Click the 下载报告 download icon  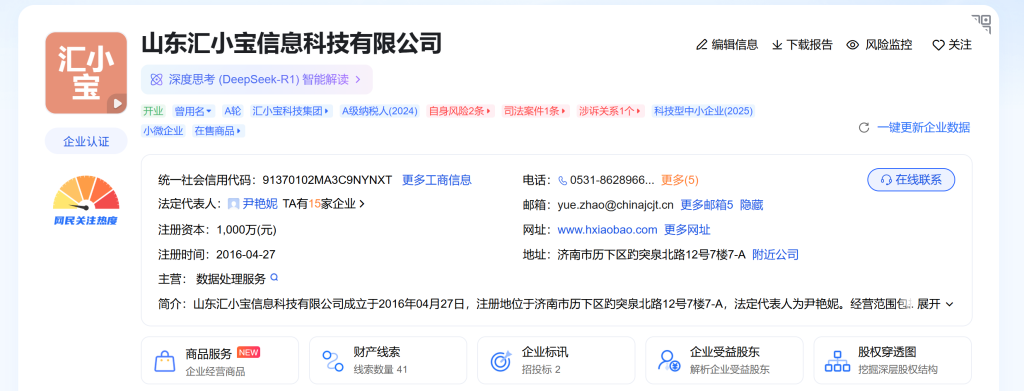777,45
